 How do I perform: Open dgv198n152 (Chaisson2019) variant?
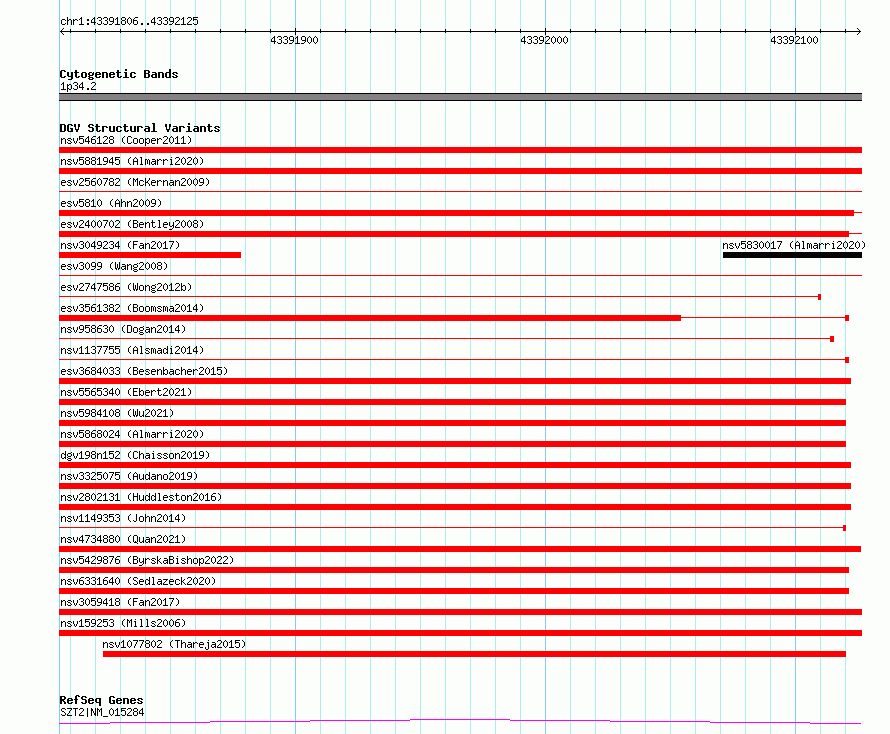(x=135, y=455)
